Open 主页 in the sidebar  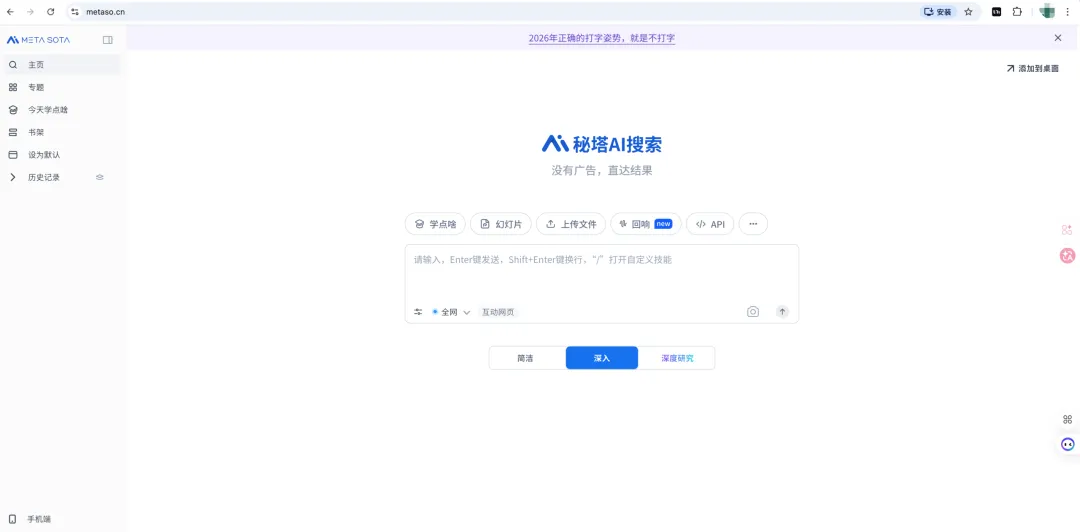coord(61,65)
